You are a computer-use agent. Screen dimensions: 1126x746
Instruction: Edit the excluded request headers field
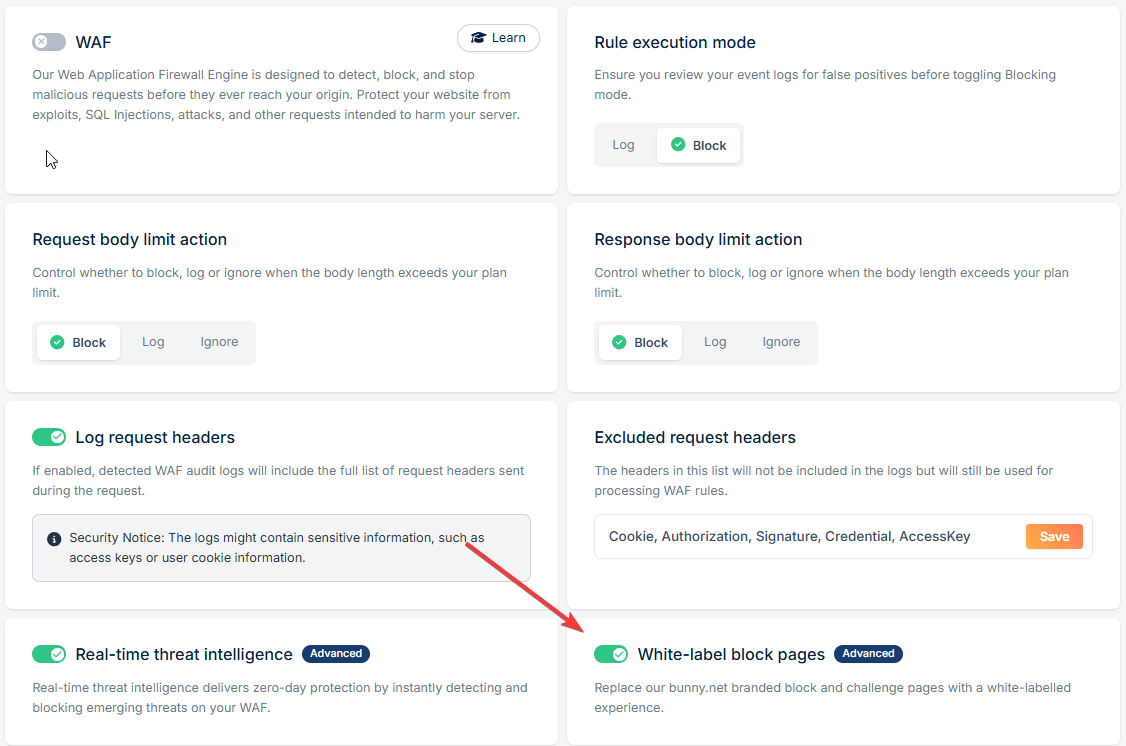point(810,536)
